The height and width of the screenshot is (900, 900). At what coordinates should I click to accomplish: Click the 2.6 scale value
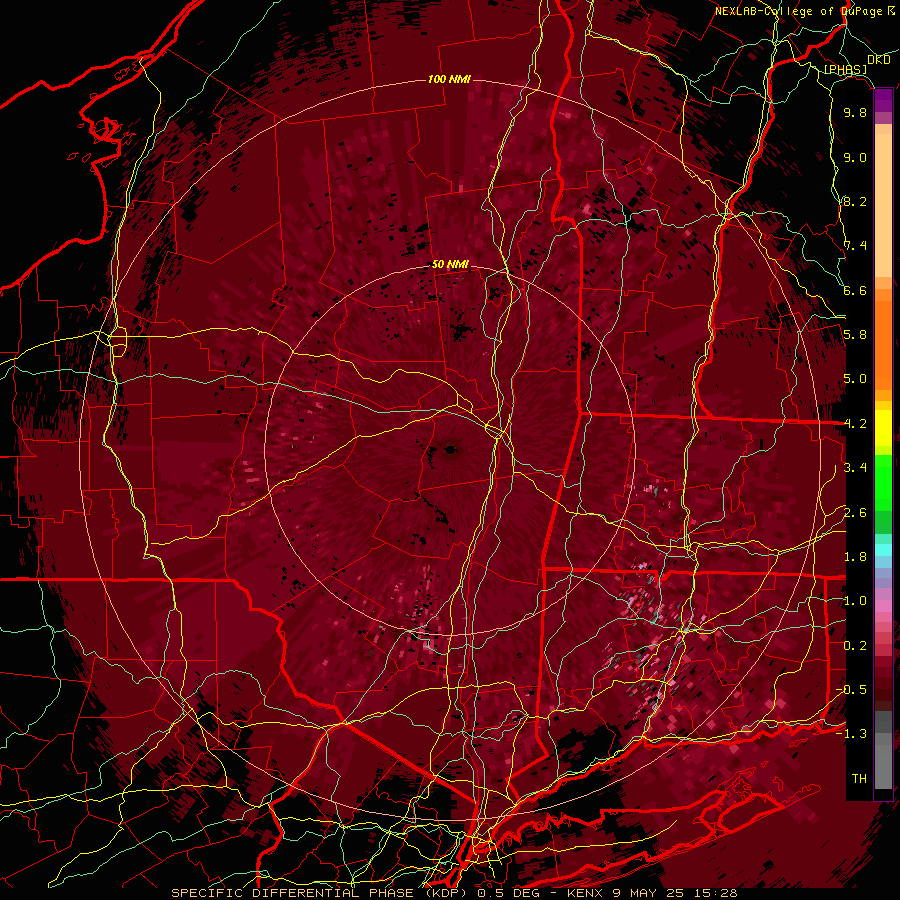(855, 513)
